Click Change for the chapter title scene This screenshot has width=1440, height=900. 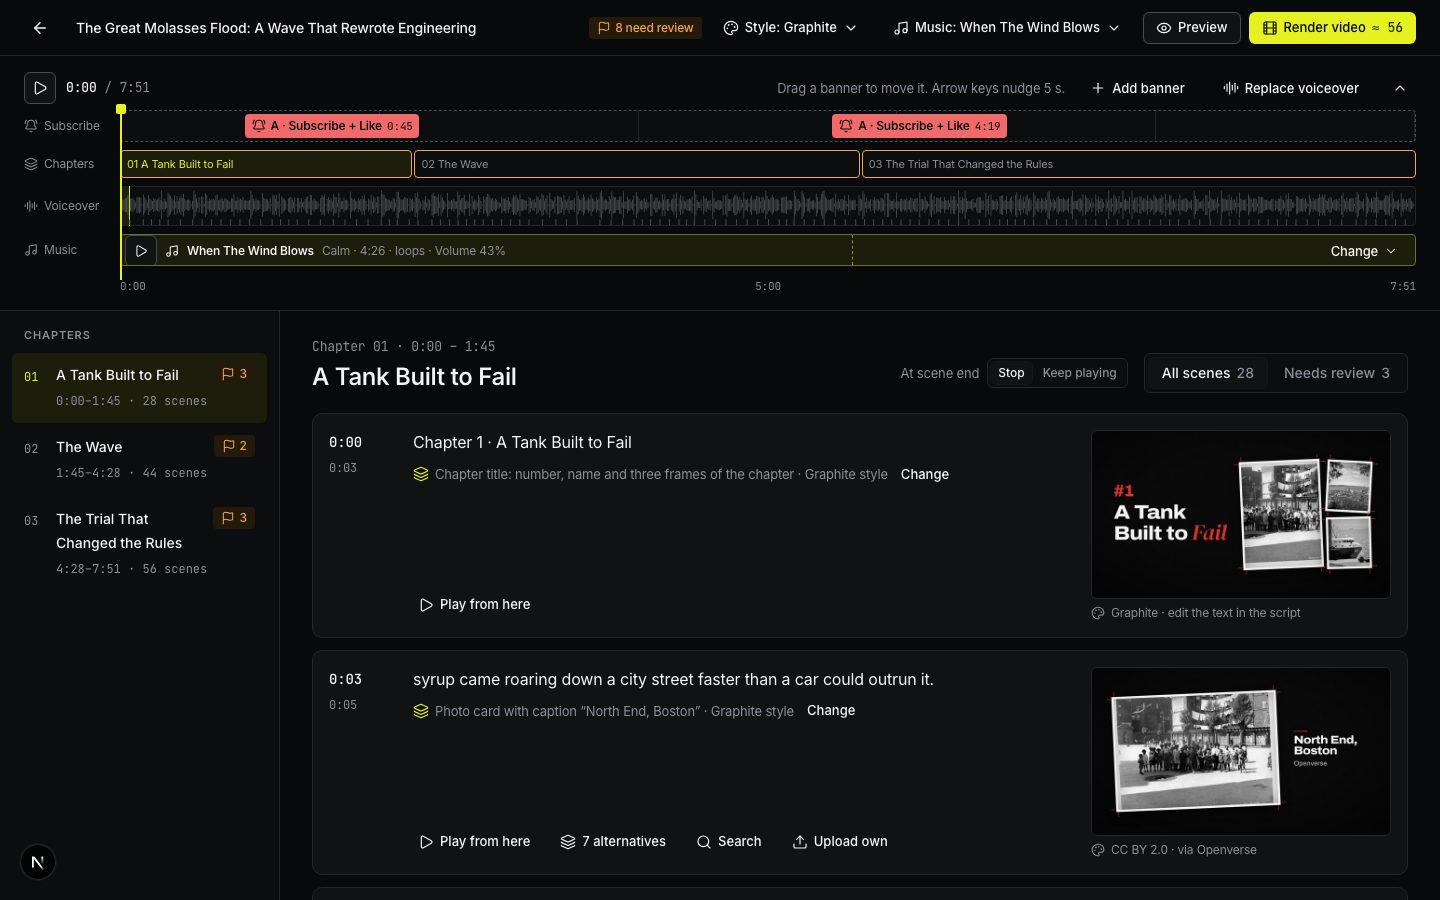924,474
